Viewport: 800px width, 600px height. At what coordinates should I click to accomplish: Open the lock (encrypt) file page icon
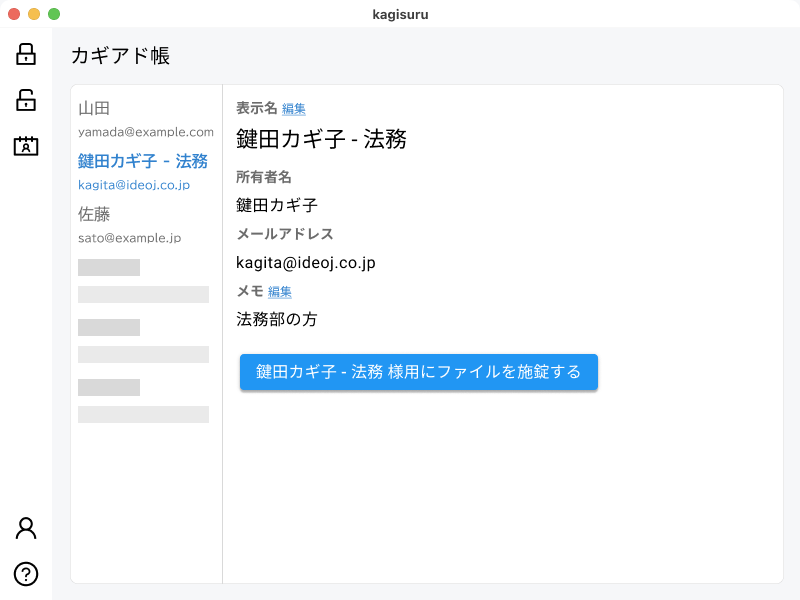(26, 54)
